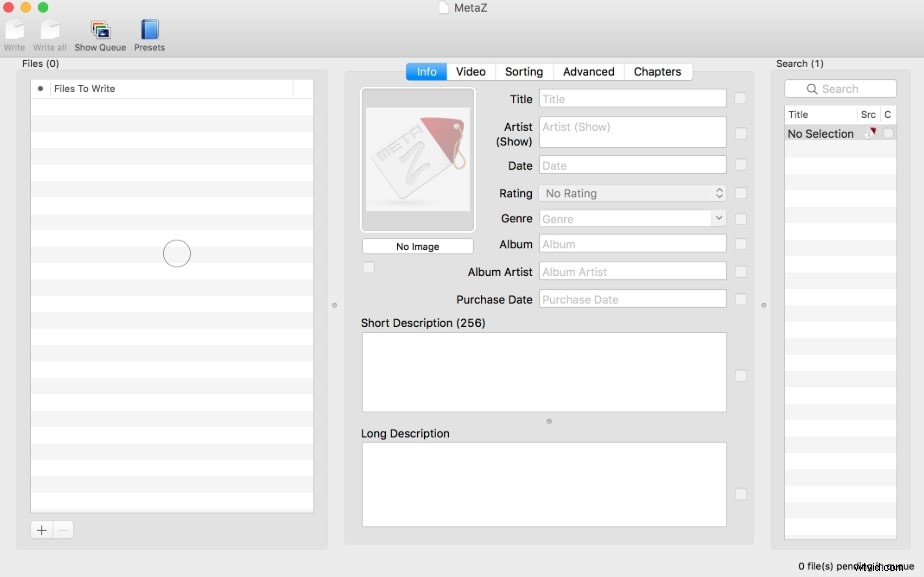Click the Rating stepper arrows
The image size is (924, 577).
[718, 193]
